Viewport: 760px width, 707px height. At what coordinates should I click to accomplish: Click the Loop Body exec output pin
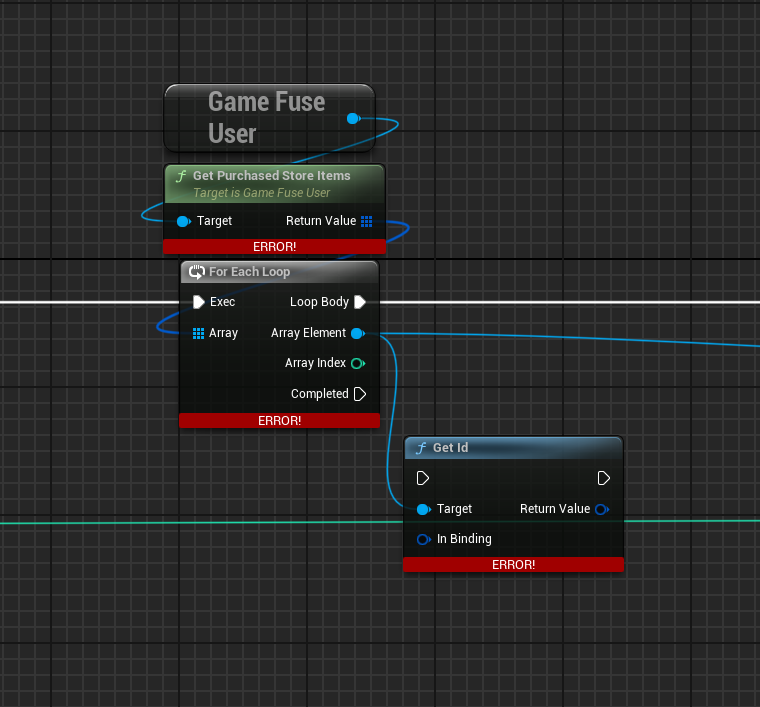tap(360, 302)
